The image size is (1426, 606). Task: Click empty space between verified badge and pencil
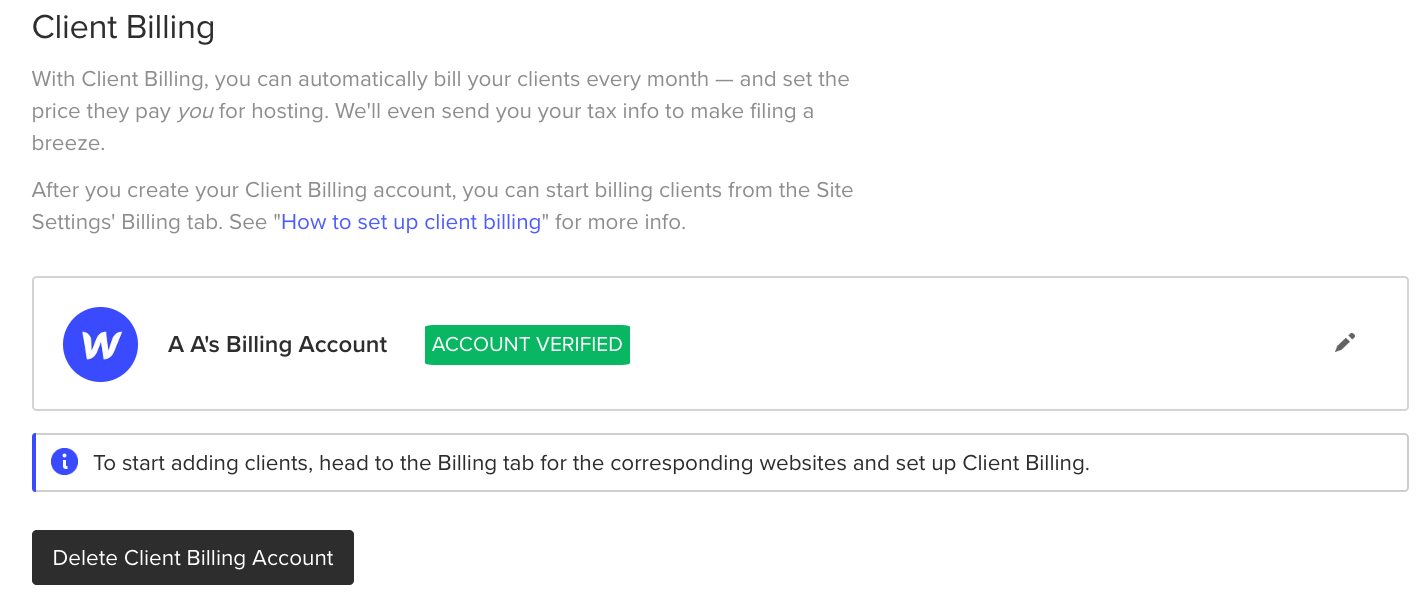tap(980, 344)
